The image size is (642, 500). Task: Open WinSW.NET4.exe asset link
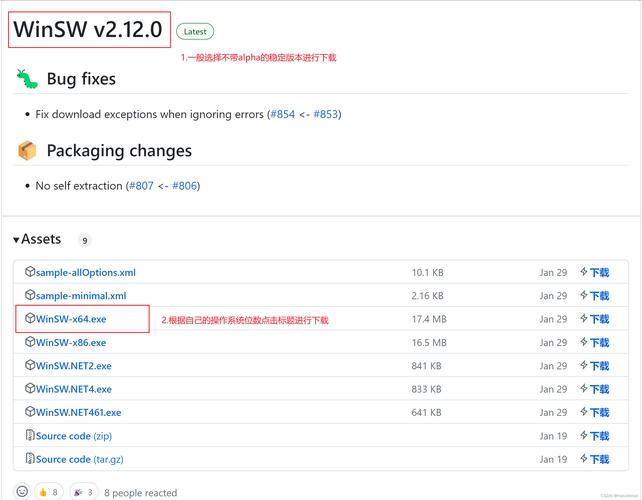click(x=74, y=389)
